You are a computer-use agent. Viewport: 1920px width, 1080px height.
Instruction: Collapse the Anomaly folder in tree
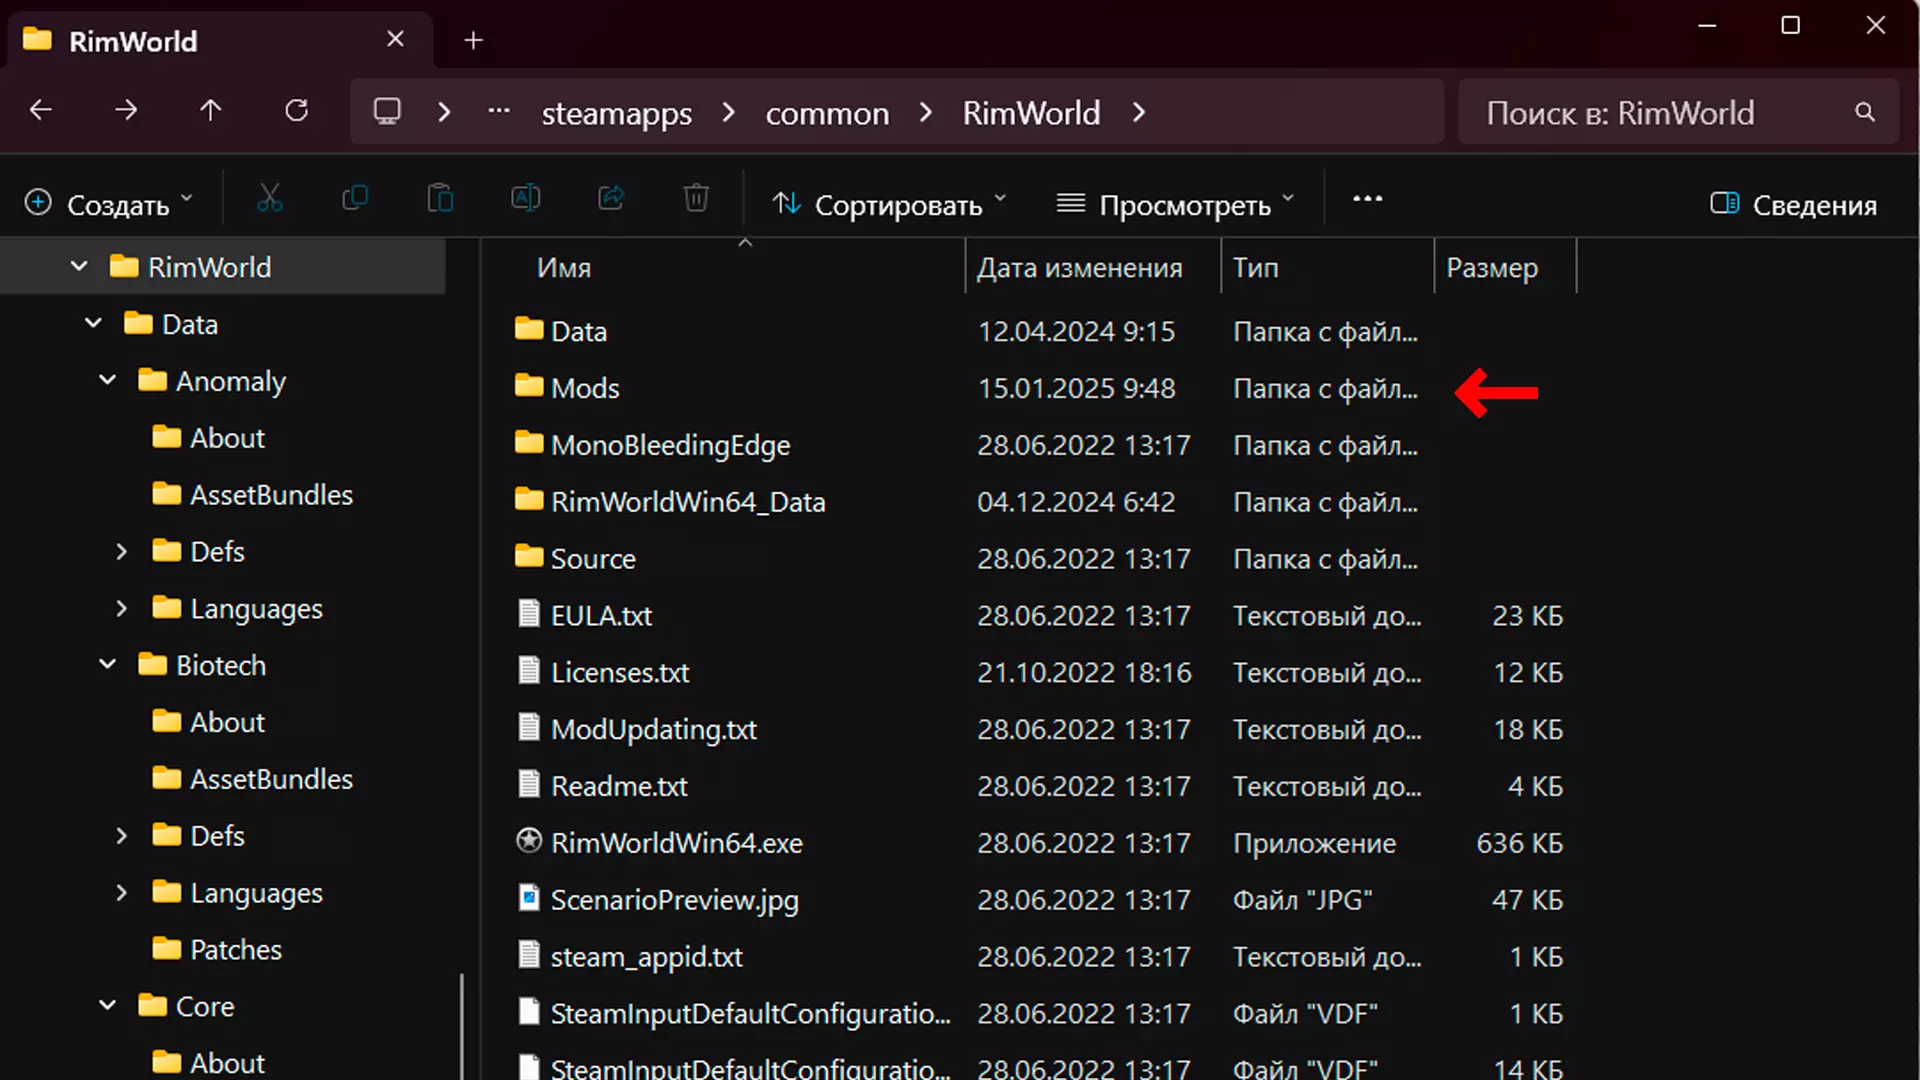click(x=107, y=381)
